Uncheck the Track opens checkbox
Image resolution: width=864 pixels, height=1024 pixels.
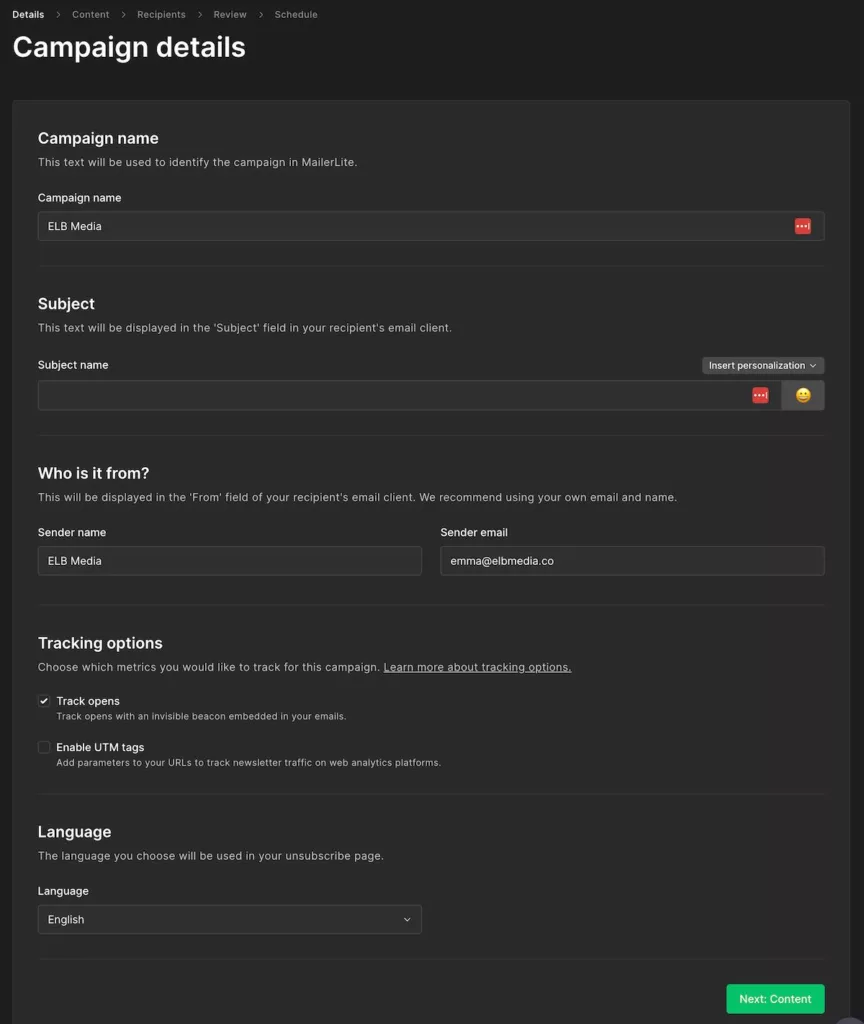[44, 701]
